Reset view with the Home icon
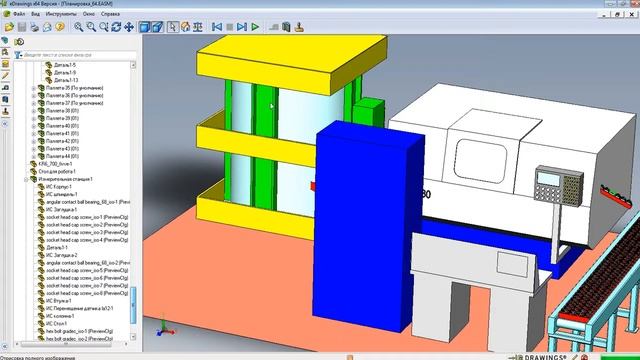This screenshot has width=640, height=360. [185, 27]
